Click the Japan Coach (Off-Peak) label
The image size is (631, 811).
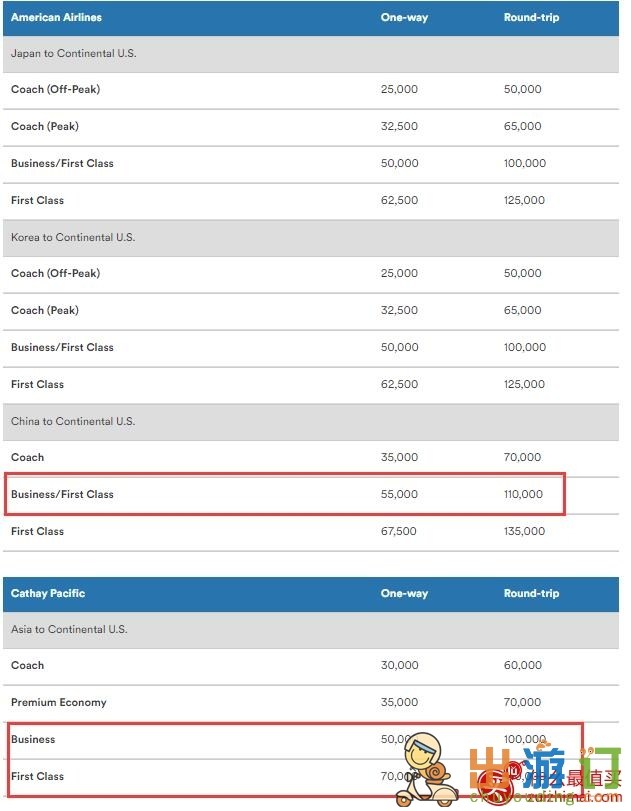click(x=55, y=90)
